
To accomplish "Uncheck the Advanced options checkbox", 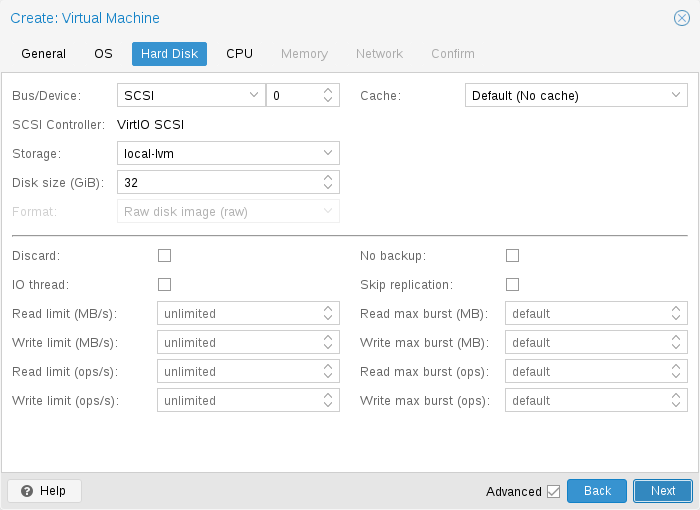I will point(553,491).
